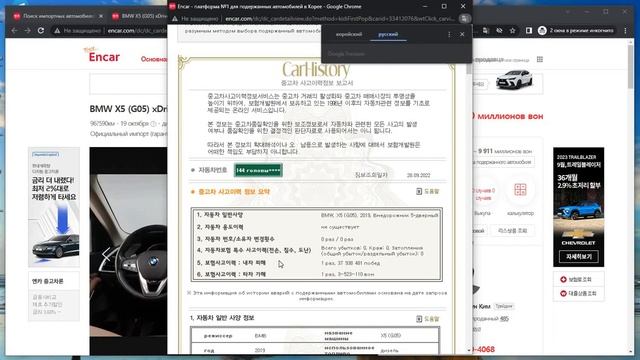Click the row '4. 자동차보험 특수 사고이력'
This screenshot has height=360, width=640.
(x=317, y=251)
